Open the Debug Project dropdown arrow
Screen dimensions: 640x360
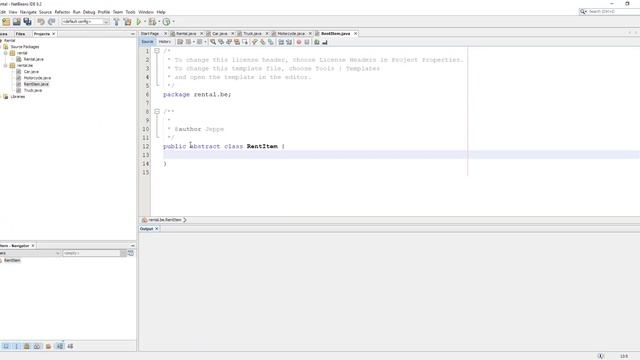click(159, 22)
